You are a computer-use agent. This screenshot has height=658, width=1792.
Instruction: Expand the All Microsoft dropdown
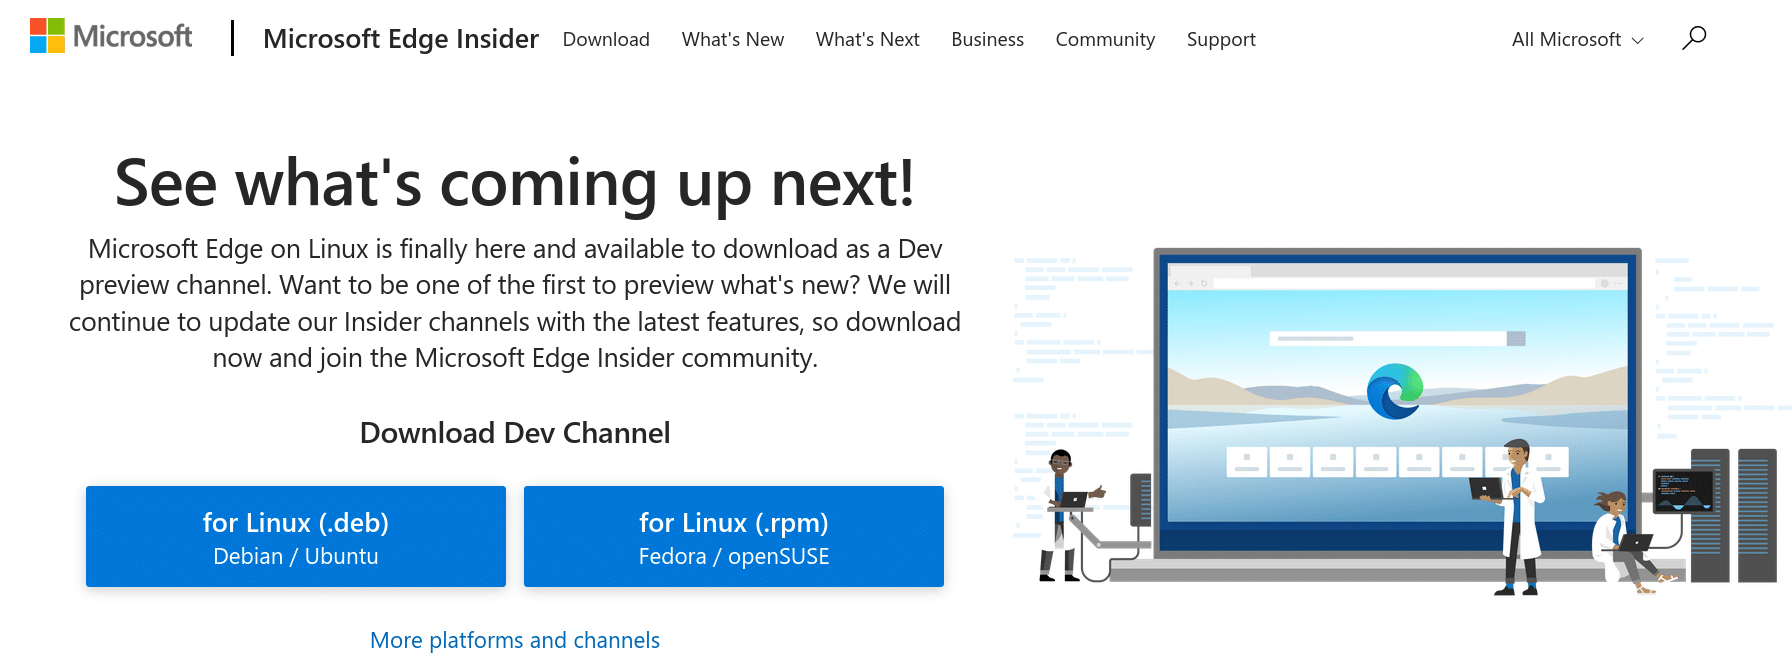tap(1577, 39)
